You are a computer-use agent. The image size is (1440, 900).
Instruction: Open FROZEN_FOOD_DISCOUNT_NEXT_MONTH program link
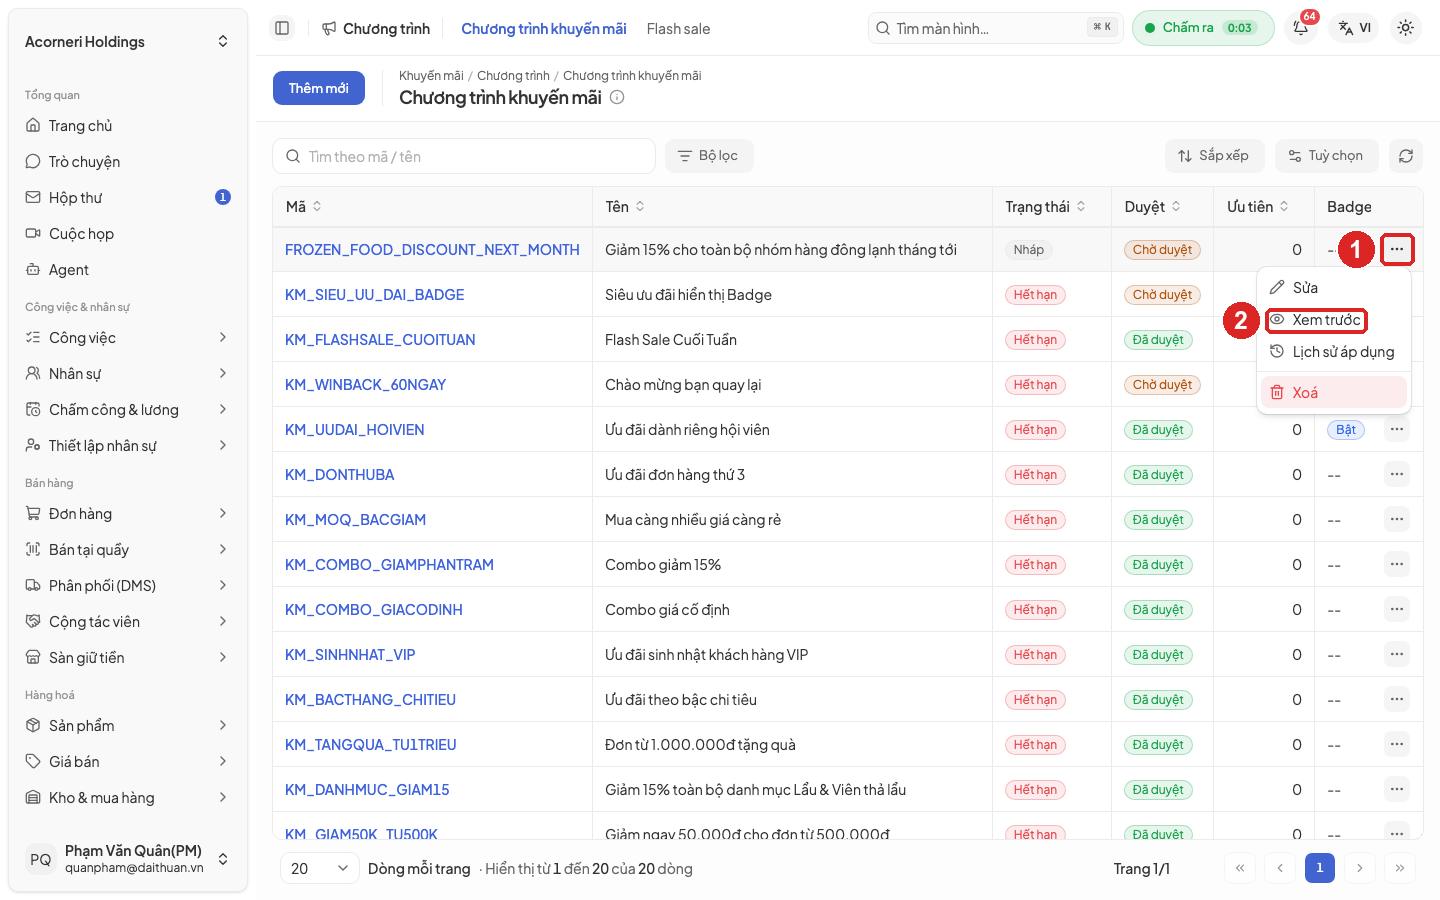click(x=432, y=250)
